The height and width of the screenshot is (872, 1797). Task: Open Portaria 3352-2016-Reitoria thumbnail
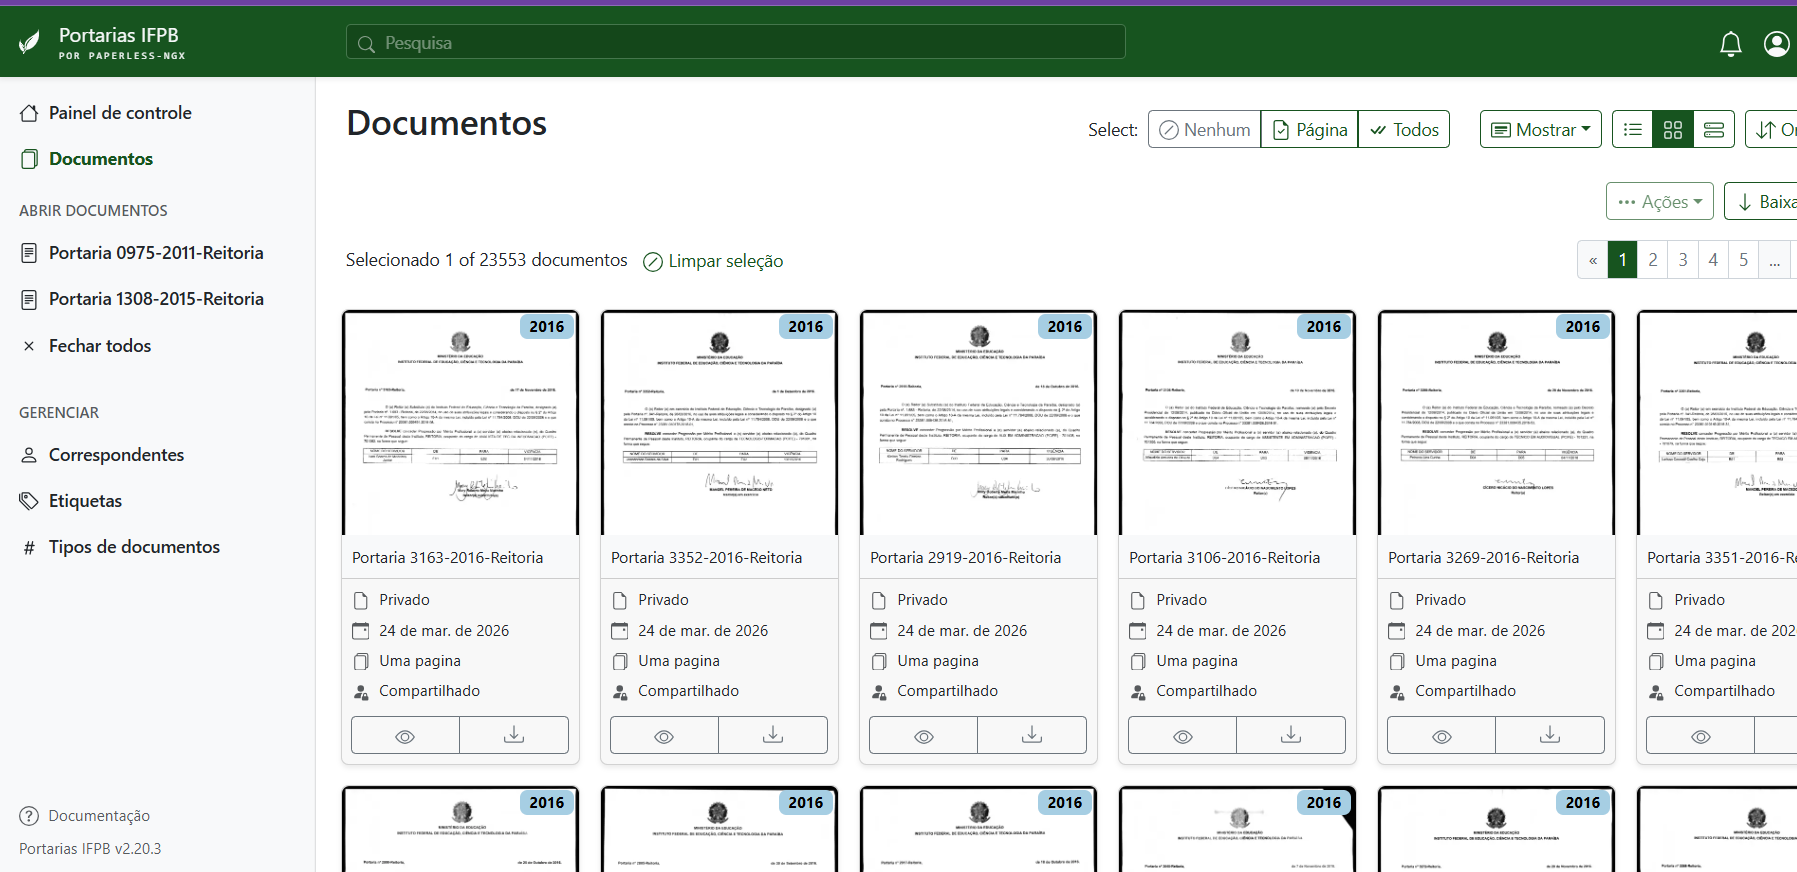pyautogui.click(x=719, y=423)
